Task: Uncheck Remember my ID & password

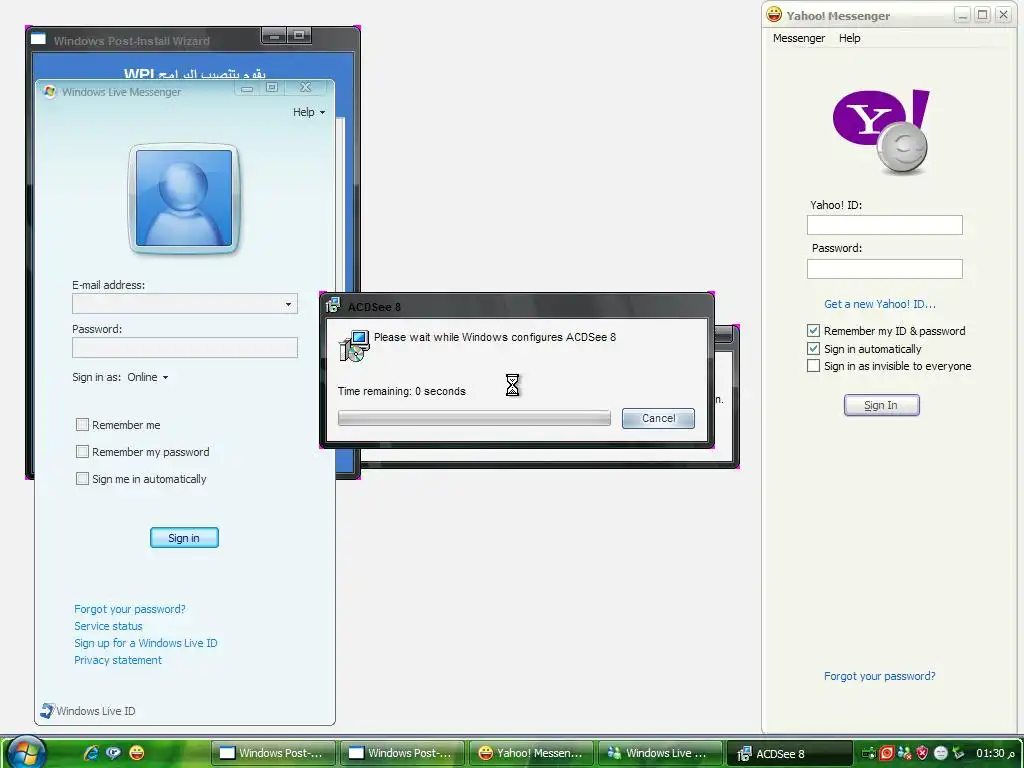Action: [x=813, y=330]
